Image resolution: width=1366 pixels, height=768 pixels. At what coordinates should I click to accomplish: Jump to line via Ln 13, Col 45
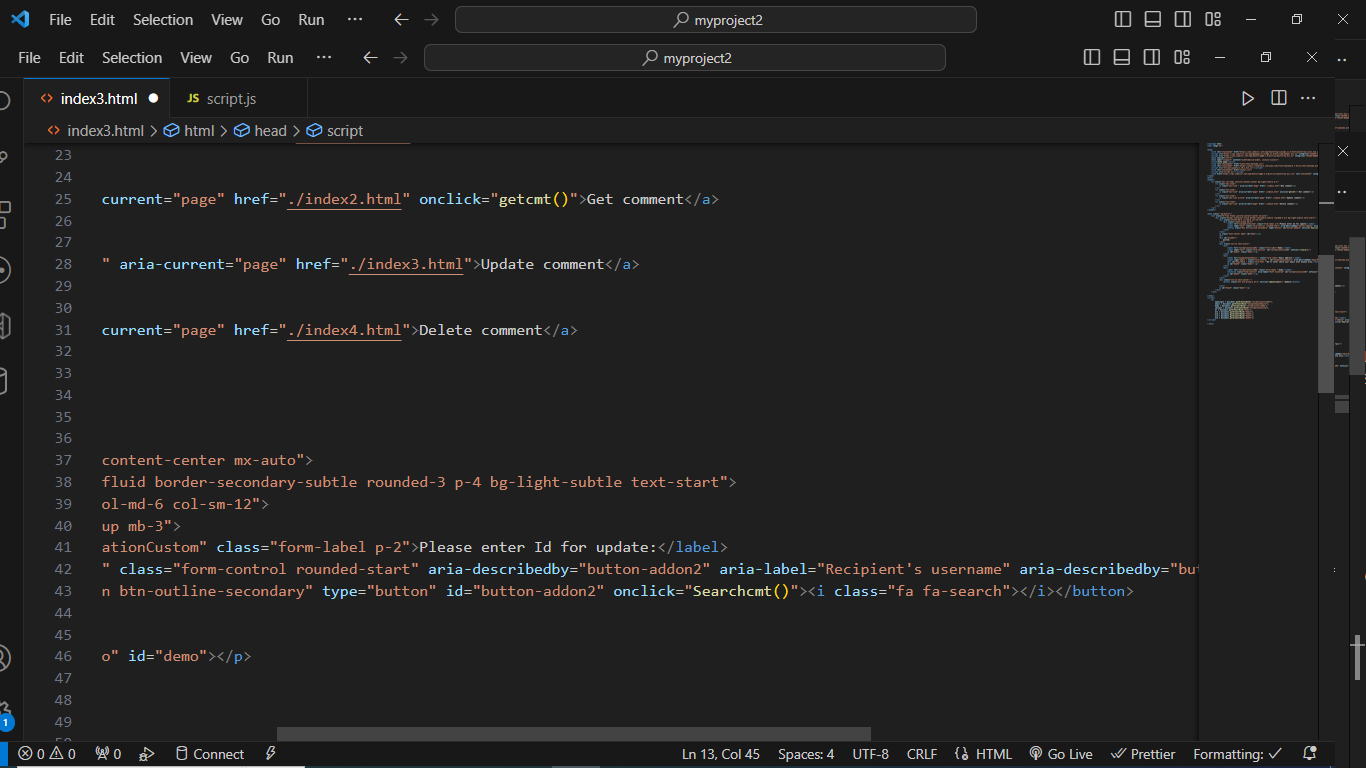[x=721, y=754]
